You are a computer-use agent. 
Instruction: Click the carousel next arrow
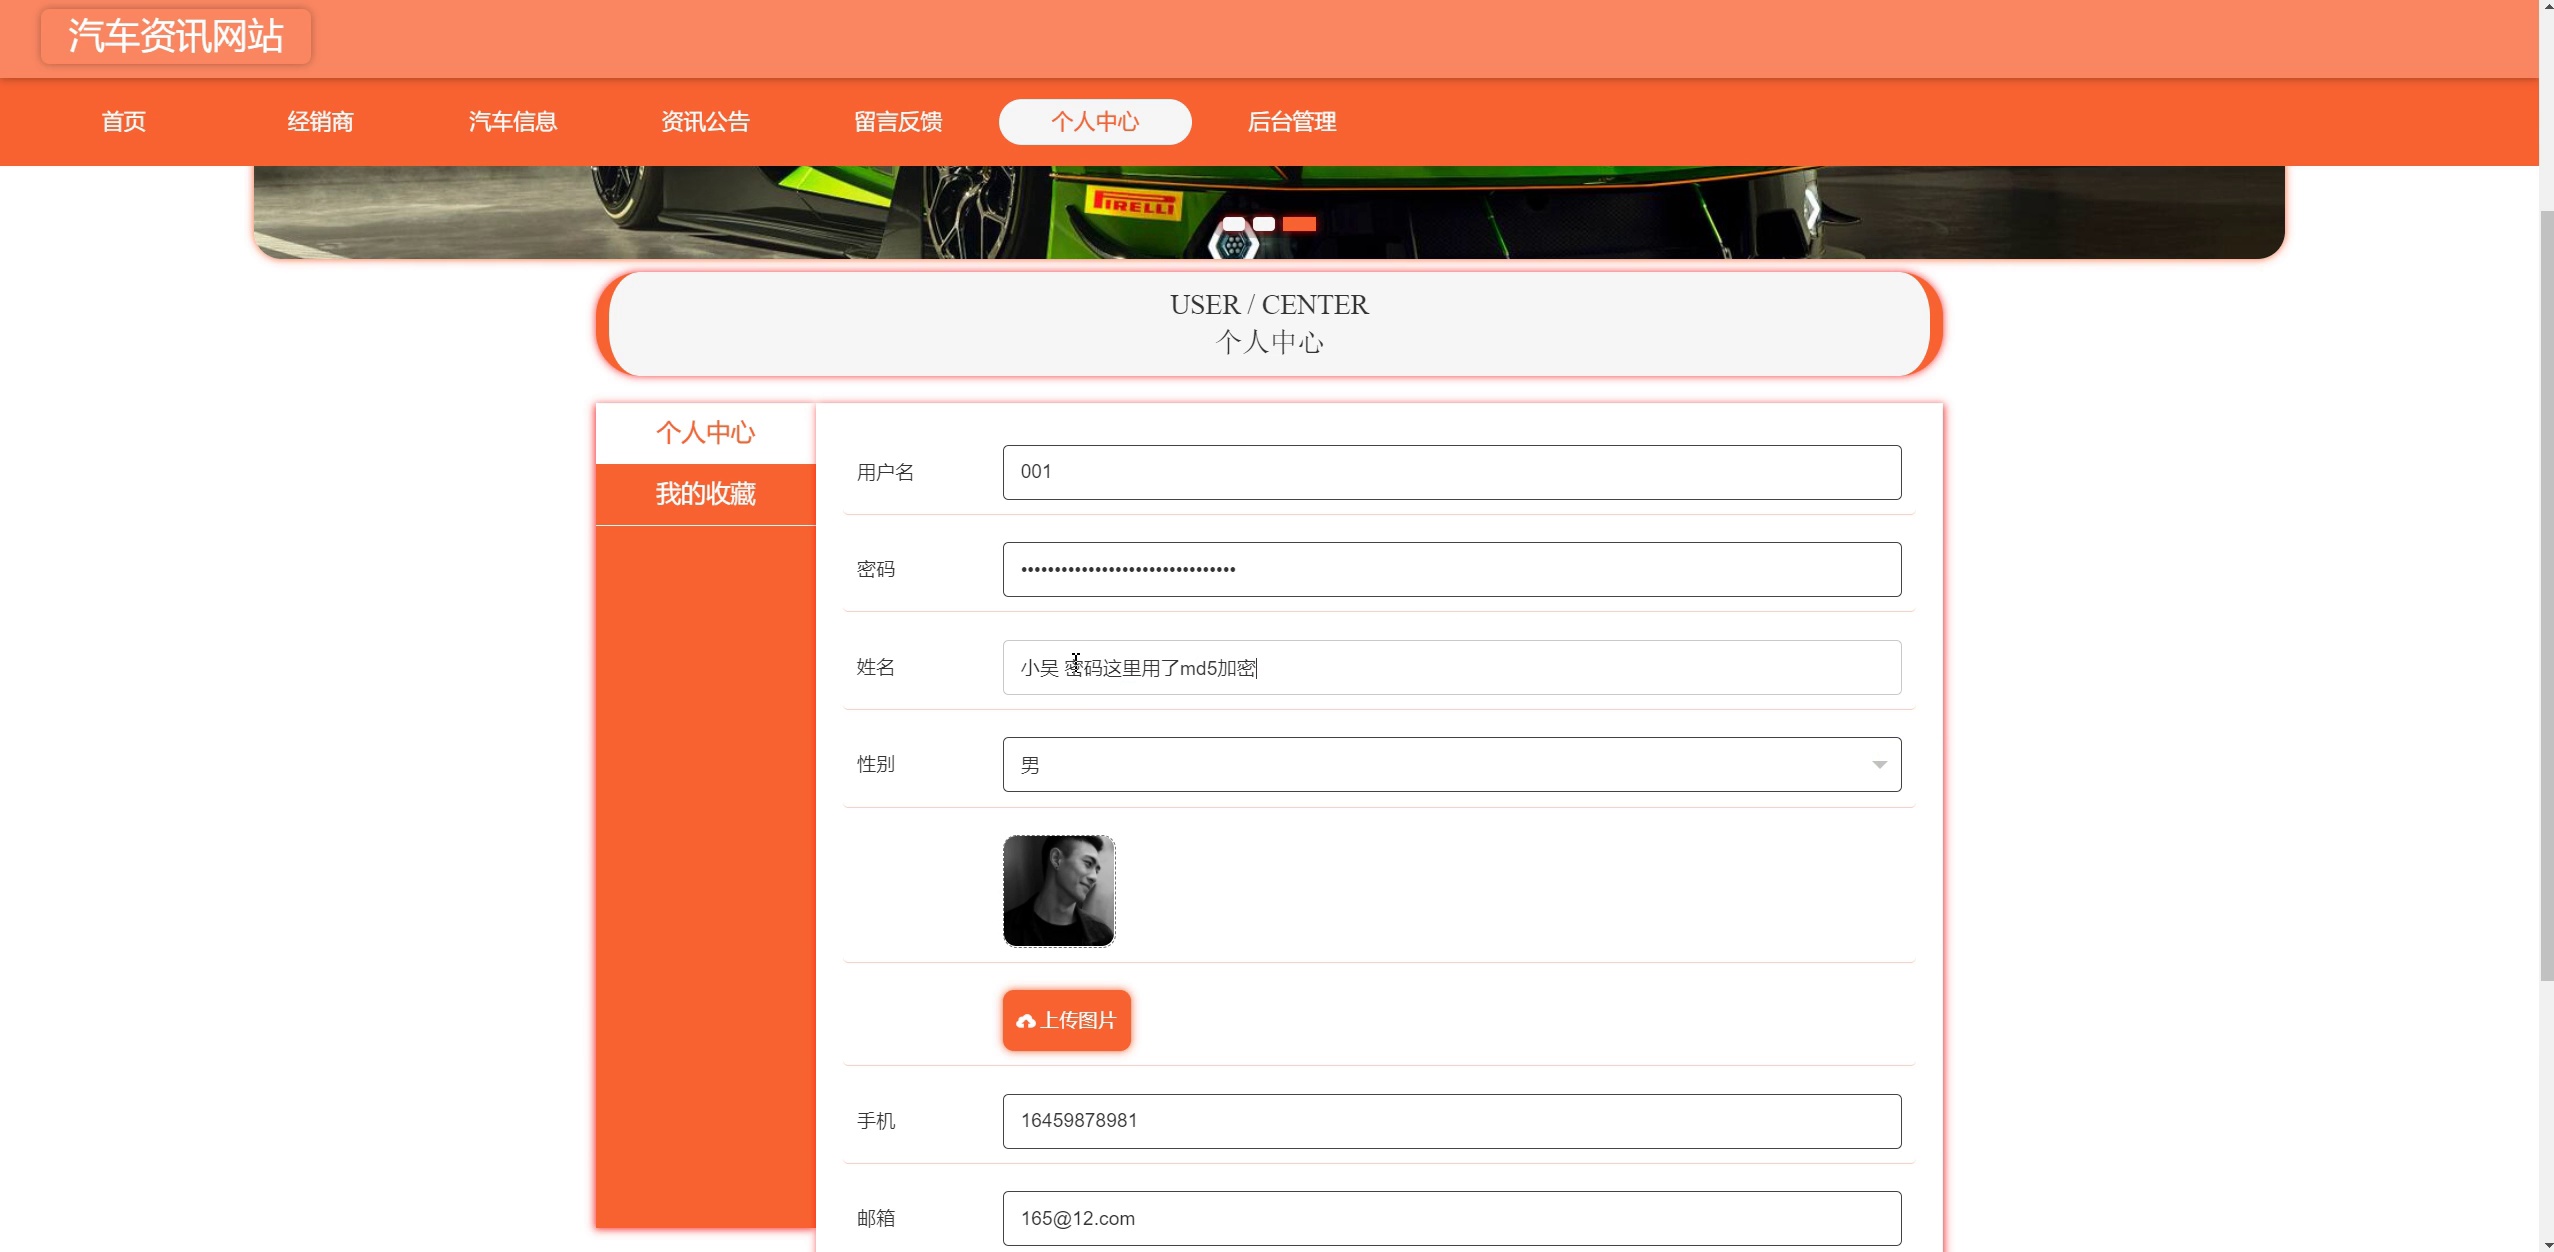click(x=1811, y=210)
